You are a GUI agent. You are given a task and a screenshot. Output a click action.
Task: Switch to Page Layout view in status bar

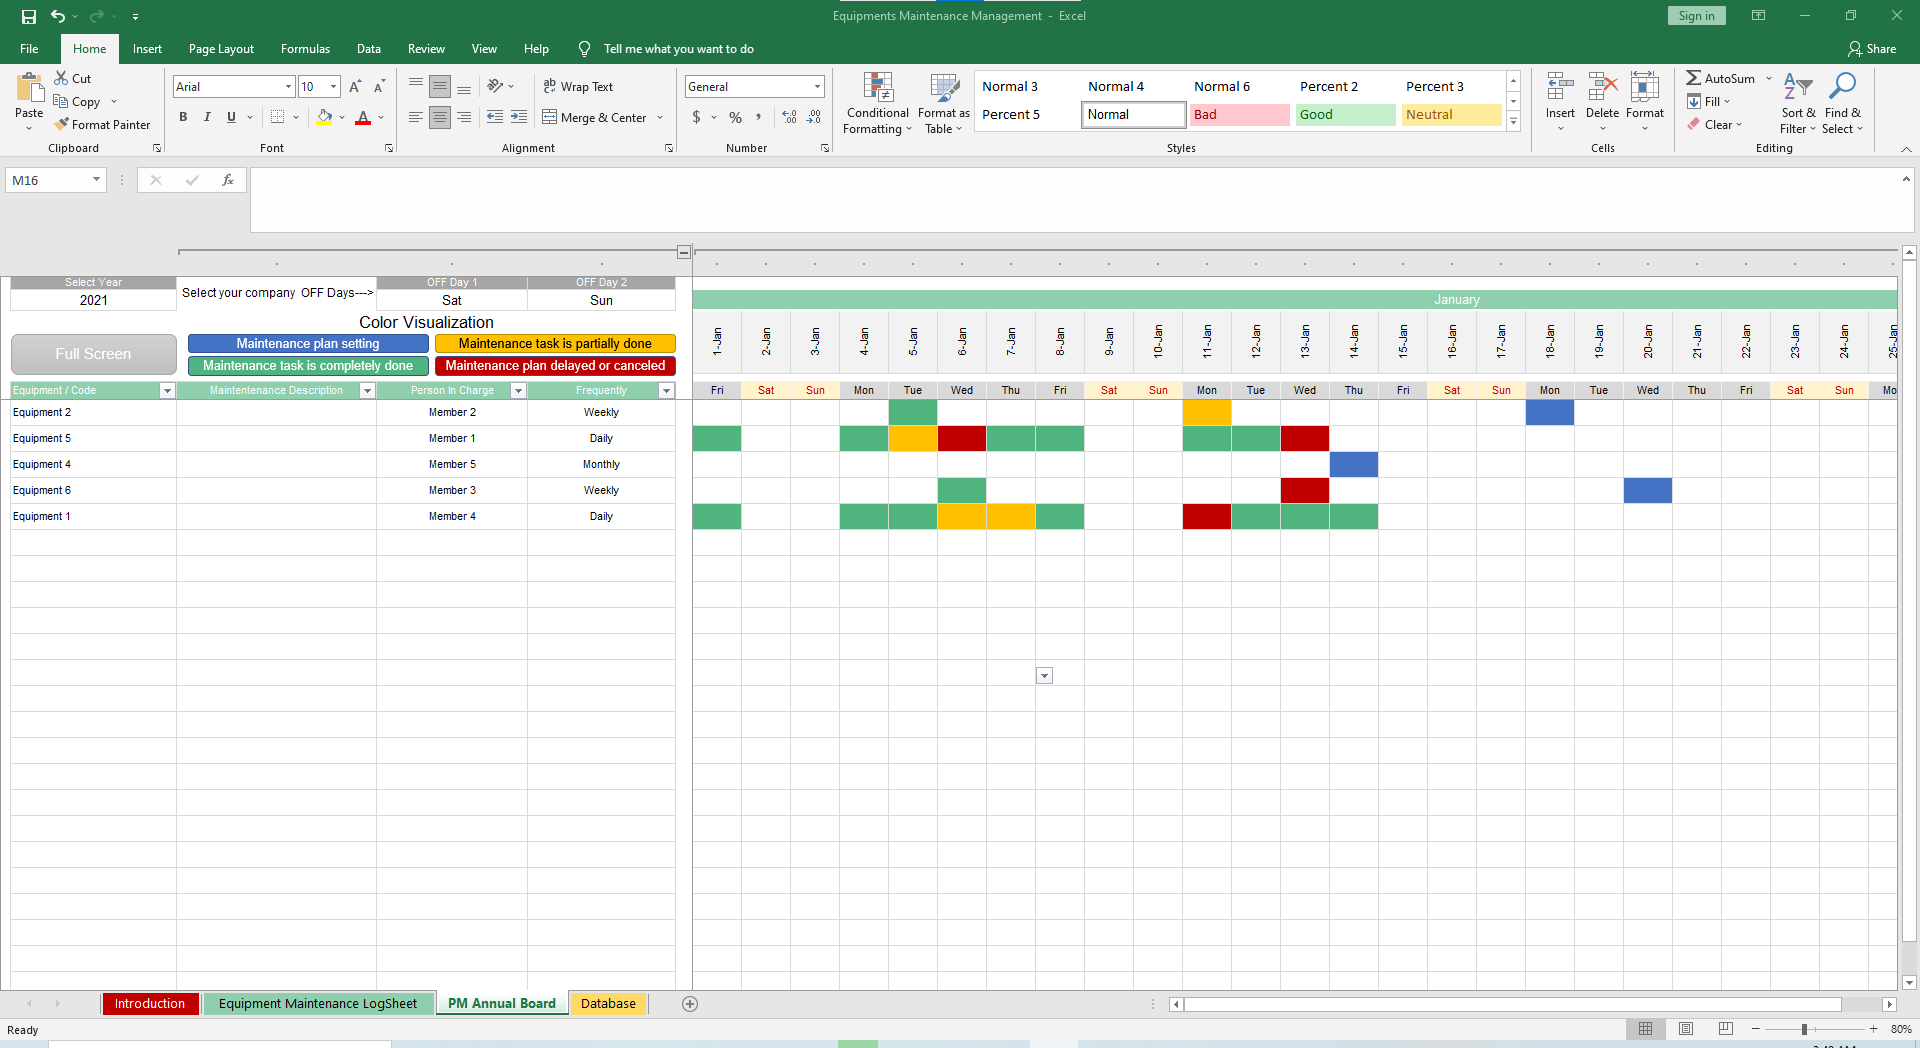(x=1686, y=1029)
